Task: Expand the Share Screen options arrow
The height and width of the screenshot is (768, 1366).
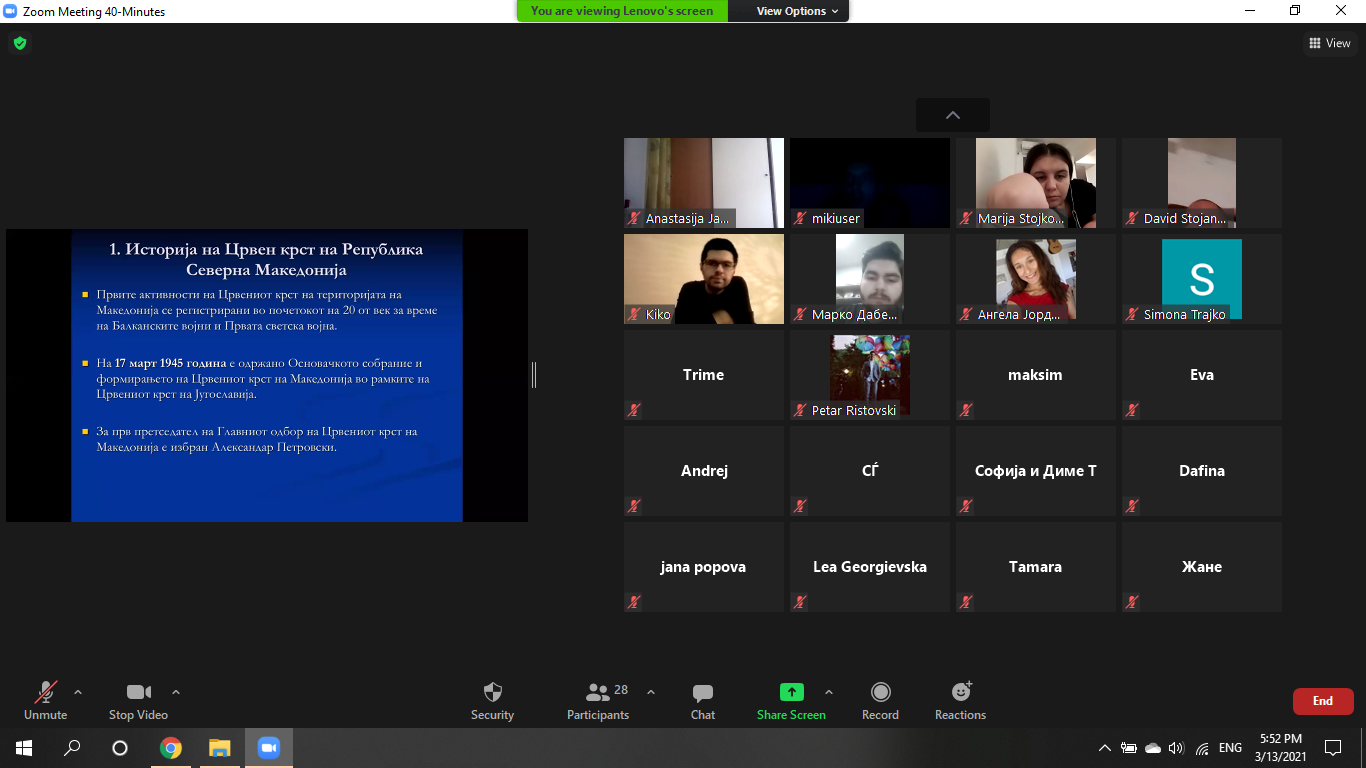Action: pyautogui.click(x=828, y=692)
